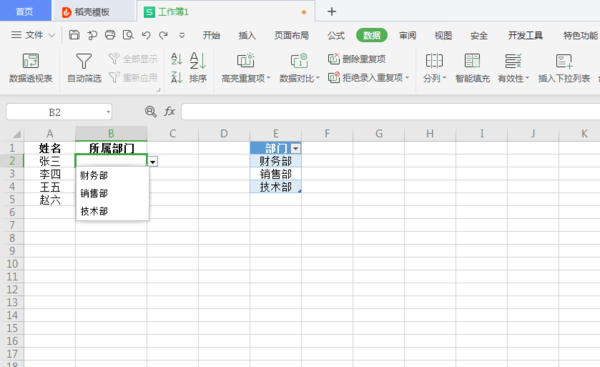This screenshot has height=367, width=600.
Task: Open Highlight Duplicates (高亮重复项) menu
Action: coord(246,68)
